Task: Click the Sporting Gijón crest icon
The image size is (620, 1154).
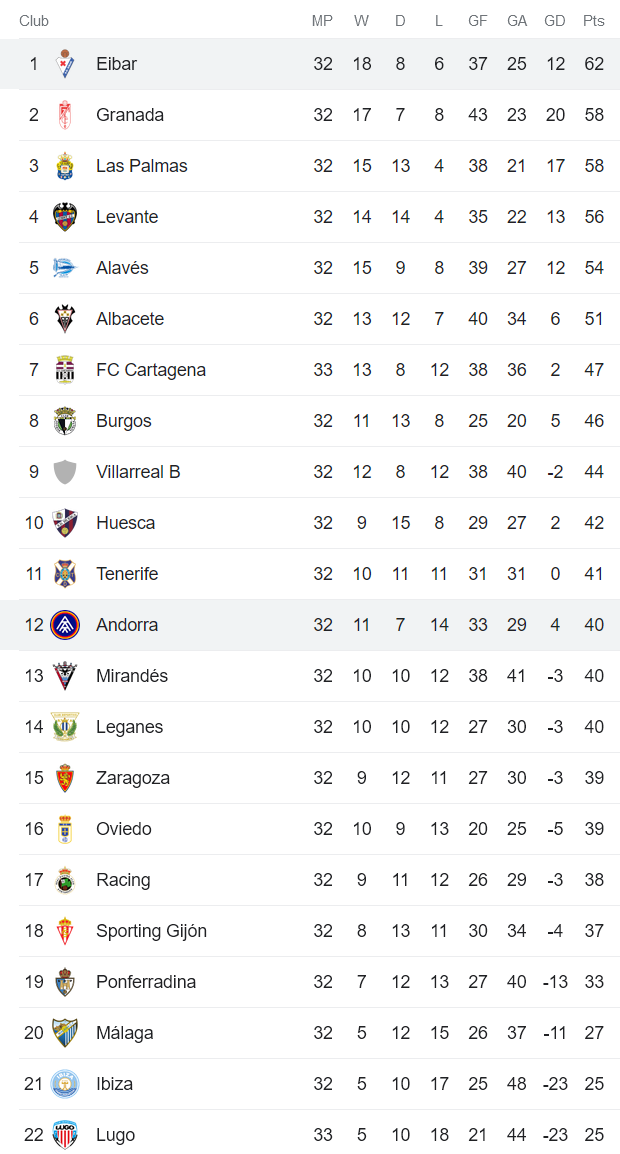Action: [65, 931]
